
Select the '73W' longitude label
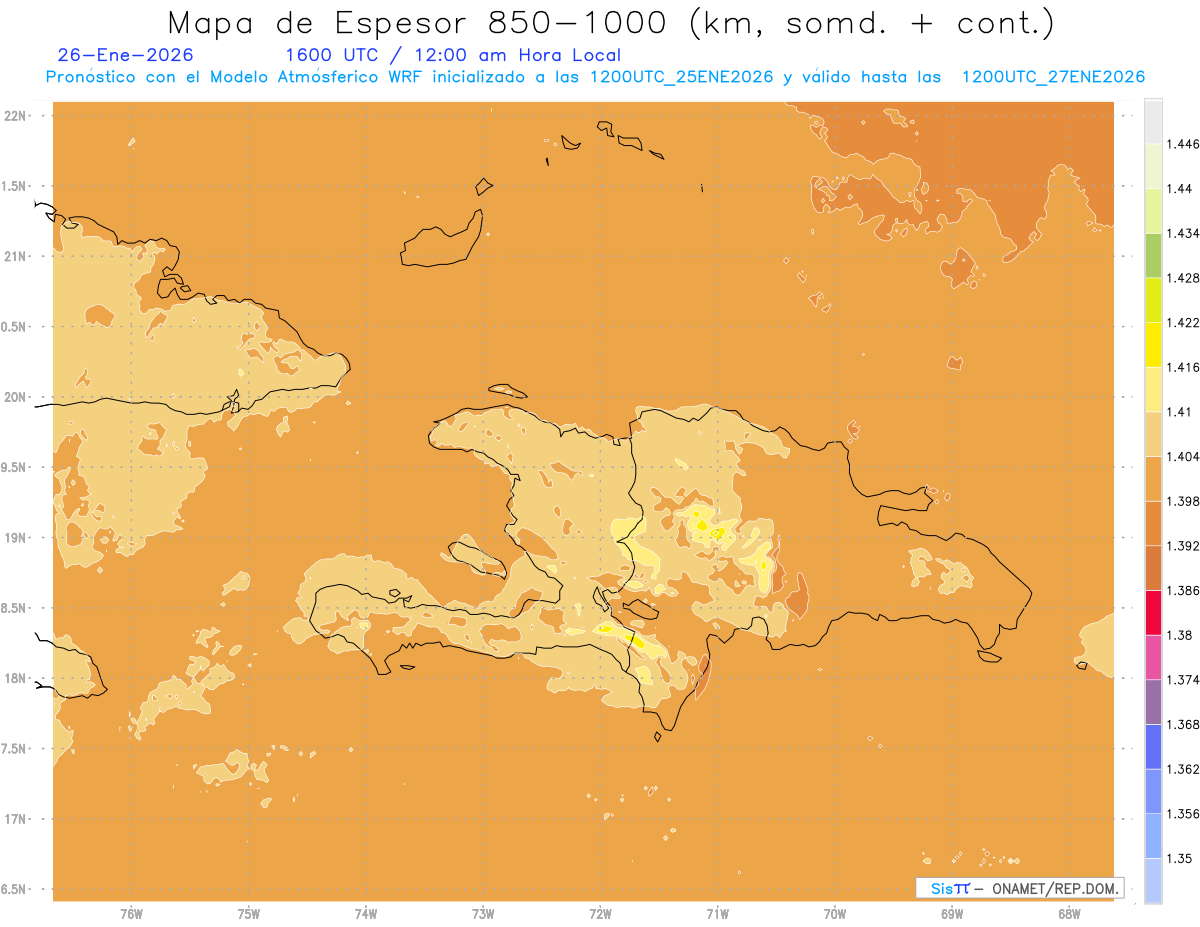tap(483, 914)
